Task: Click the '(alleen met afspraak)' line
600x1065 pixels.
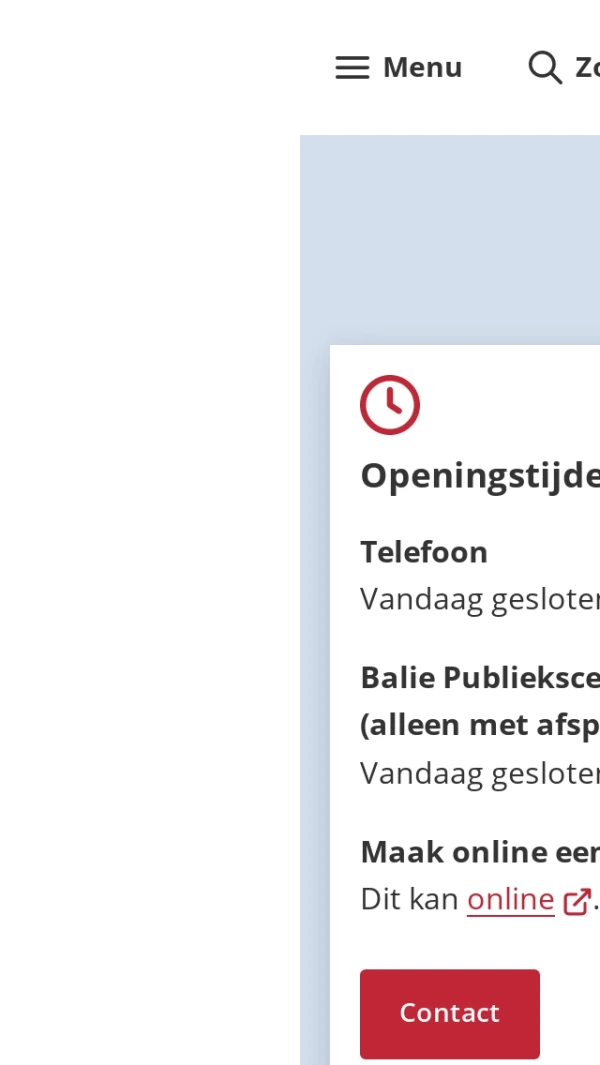Action: point(478,725)
